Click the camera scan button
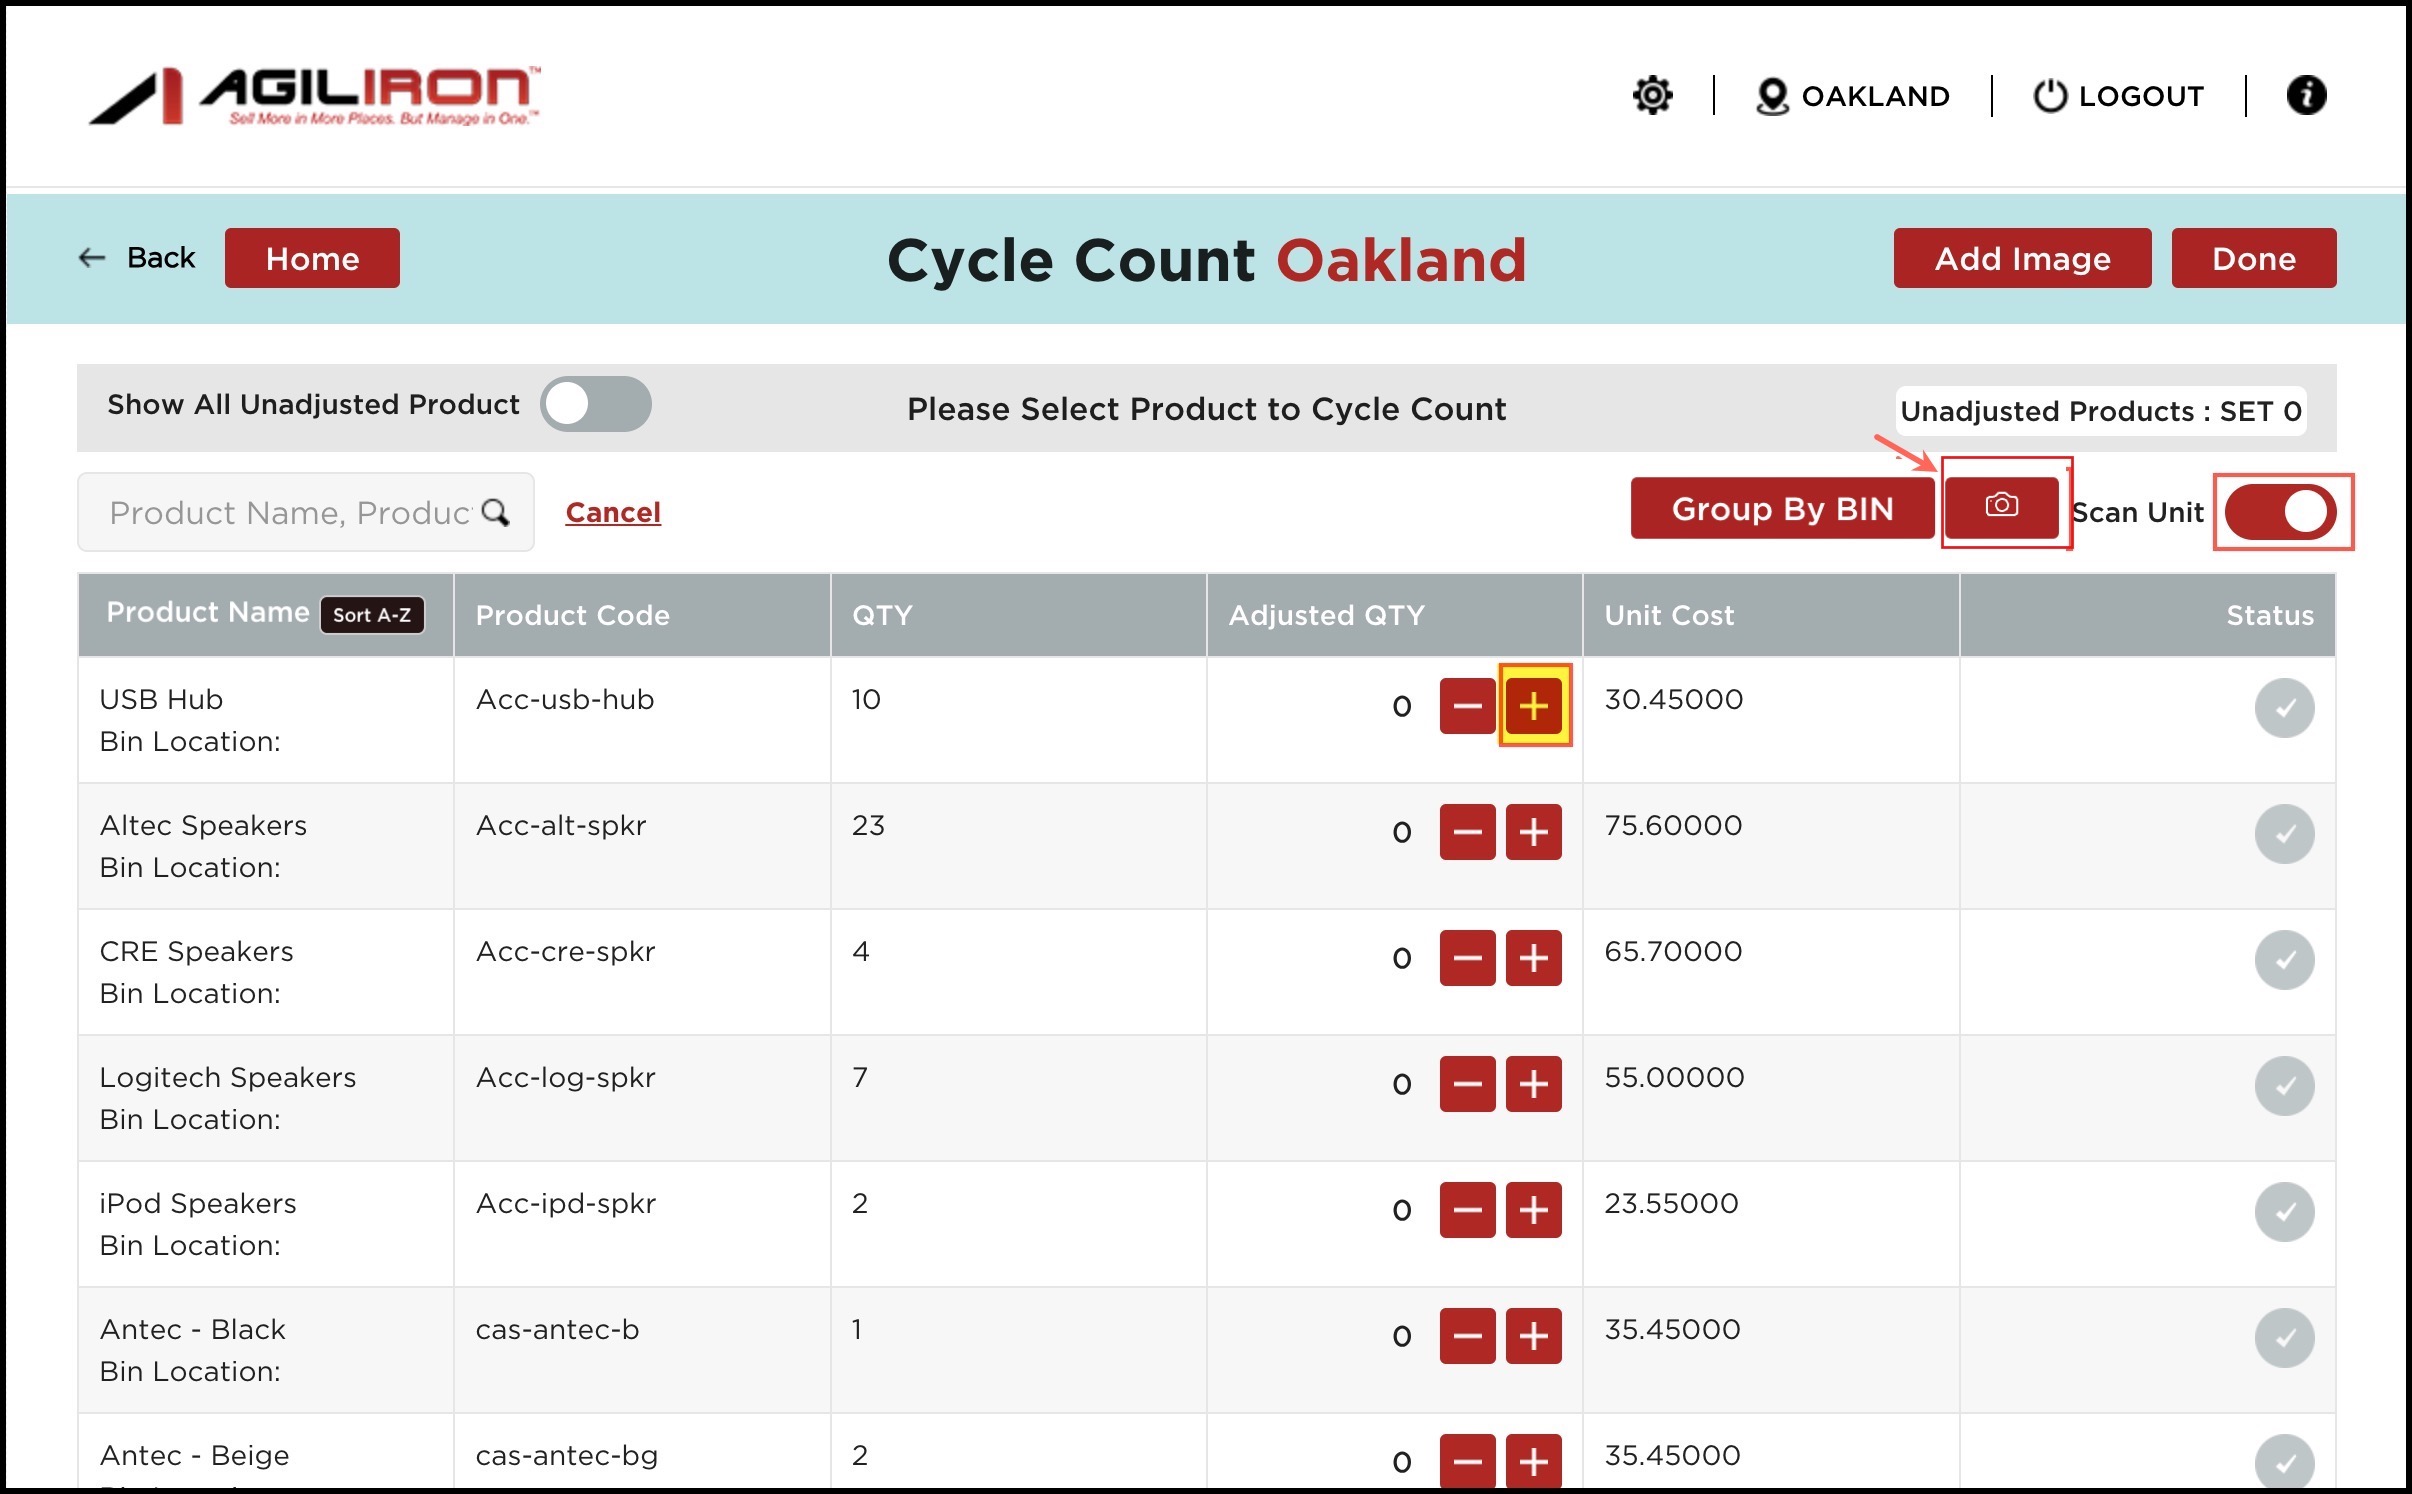 coord(2001,507)
